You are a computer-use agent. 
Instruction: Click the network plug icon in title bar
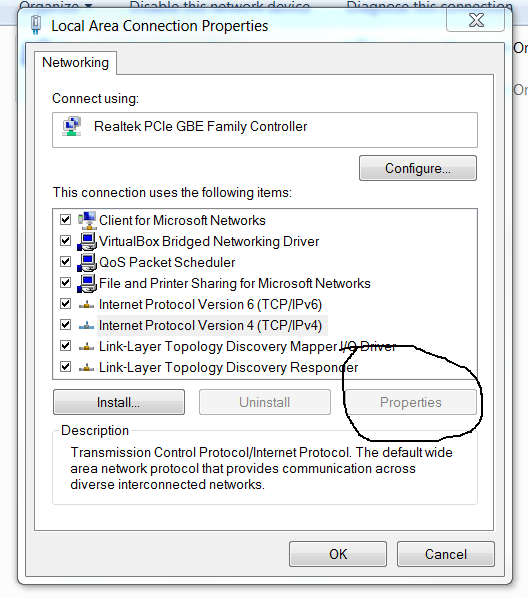click(x=36, y=24)
